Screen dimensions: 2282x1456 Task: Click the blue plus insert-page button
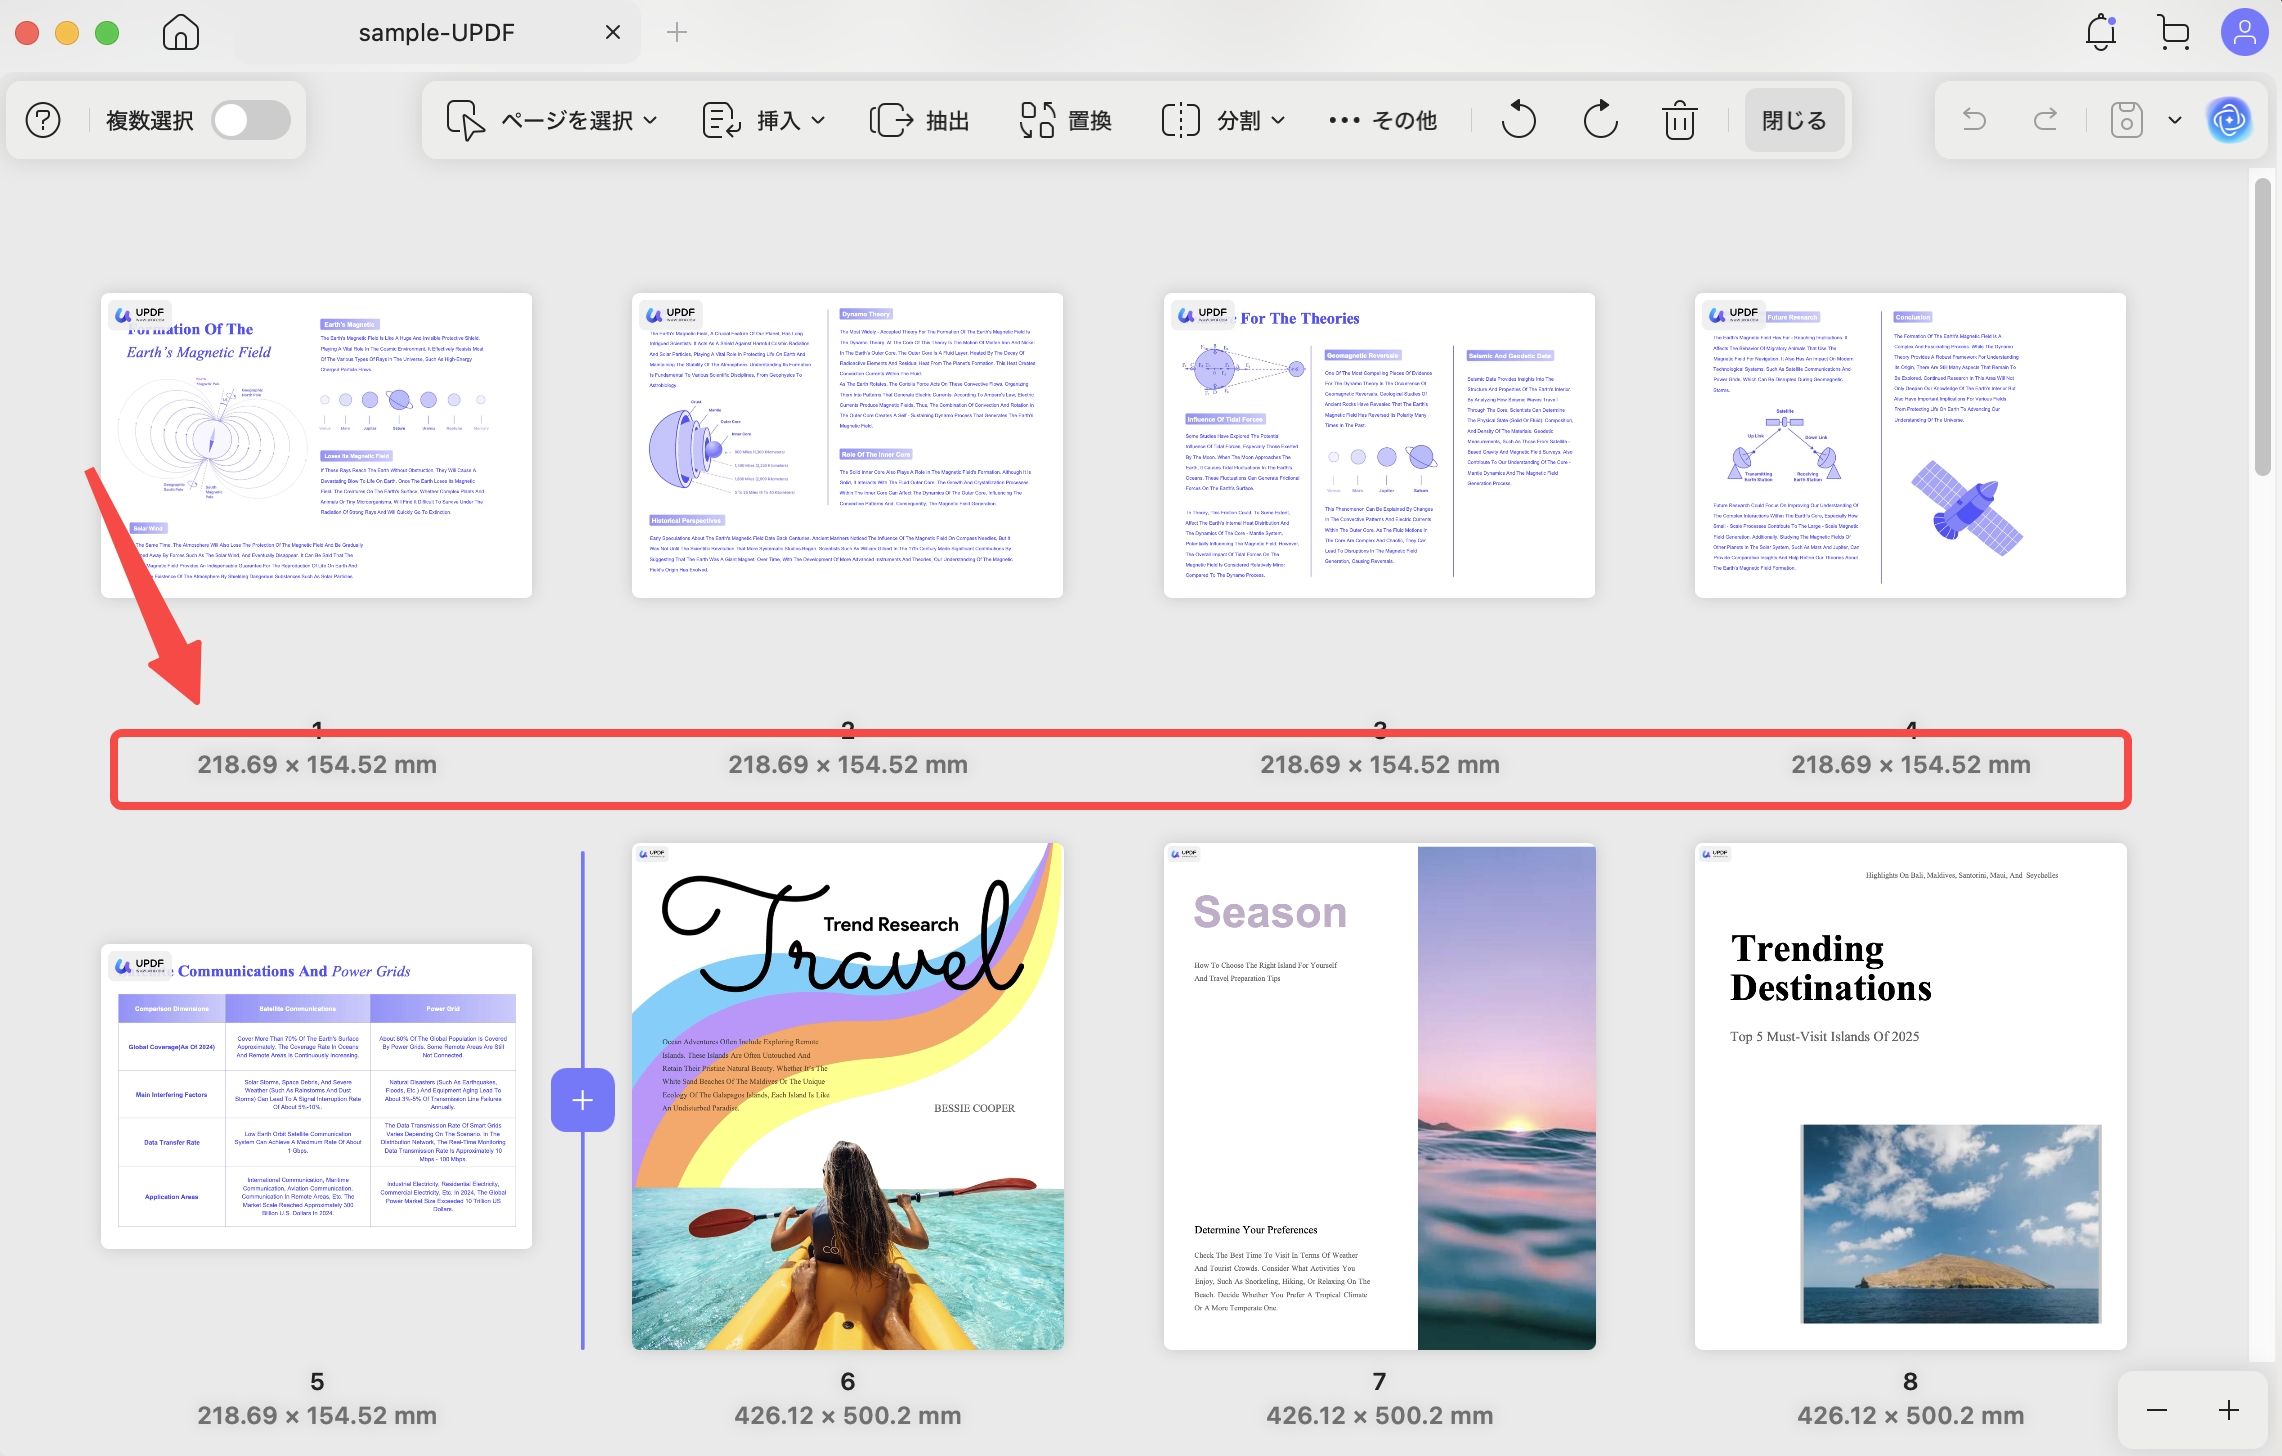(583, 1100)
